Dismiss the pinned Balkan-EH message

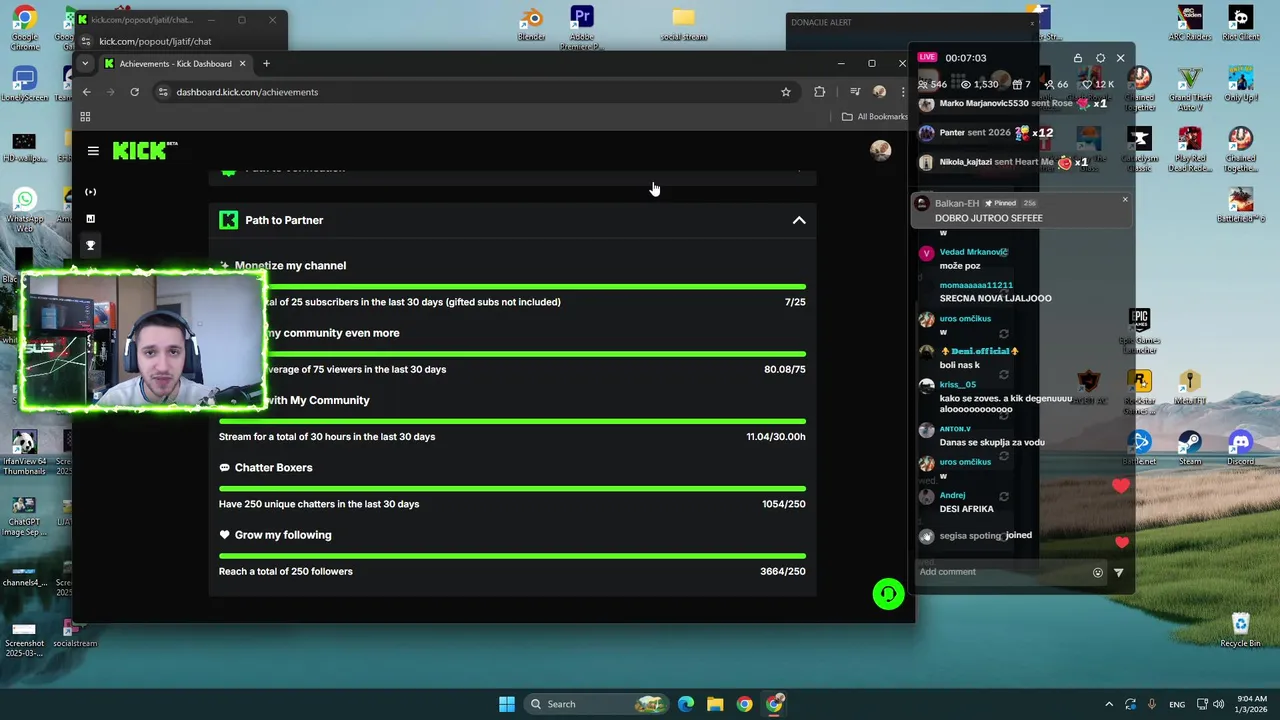click(x=1124, y=200)
